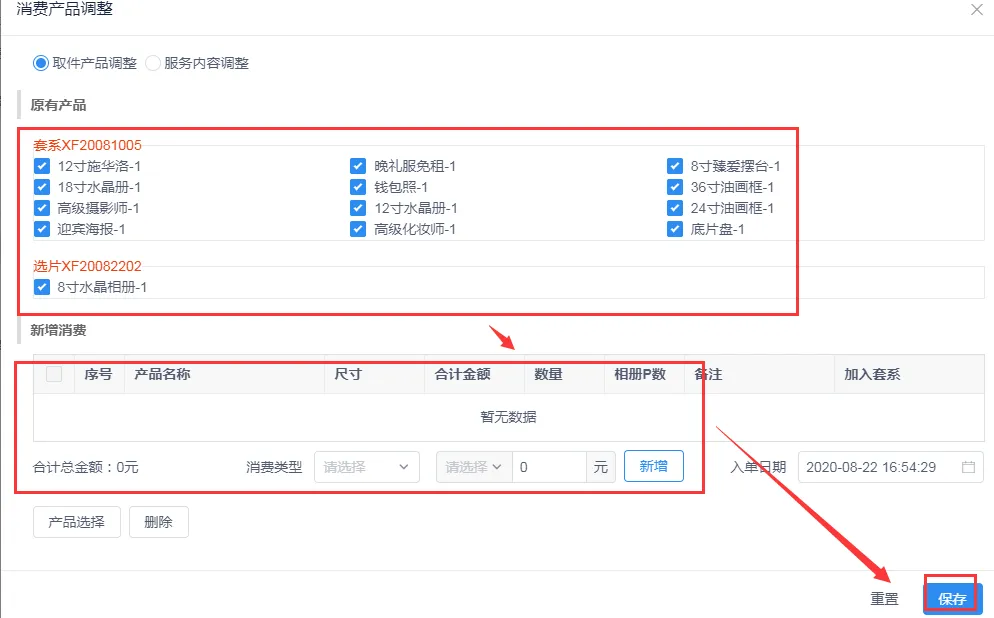Save changes with the 保存 button
Viewport: 994px width, 618px height.
click(x=952, y=599)
